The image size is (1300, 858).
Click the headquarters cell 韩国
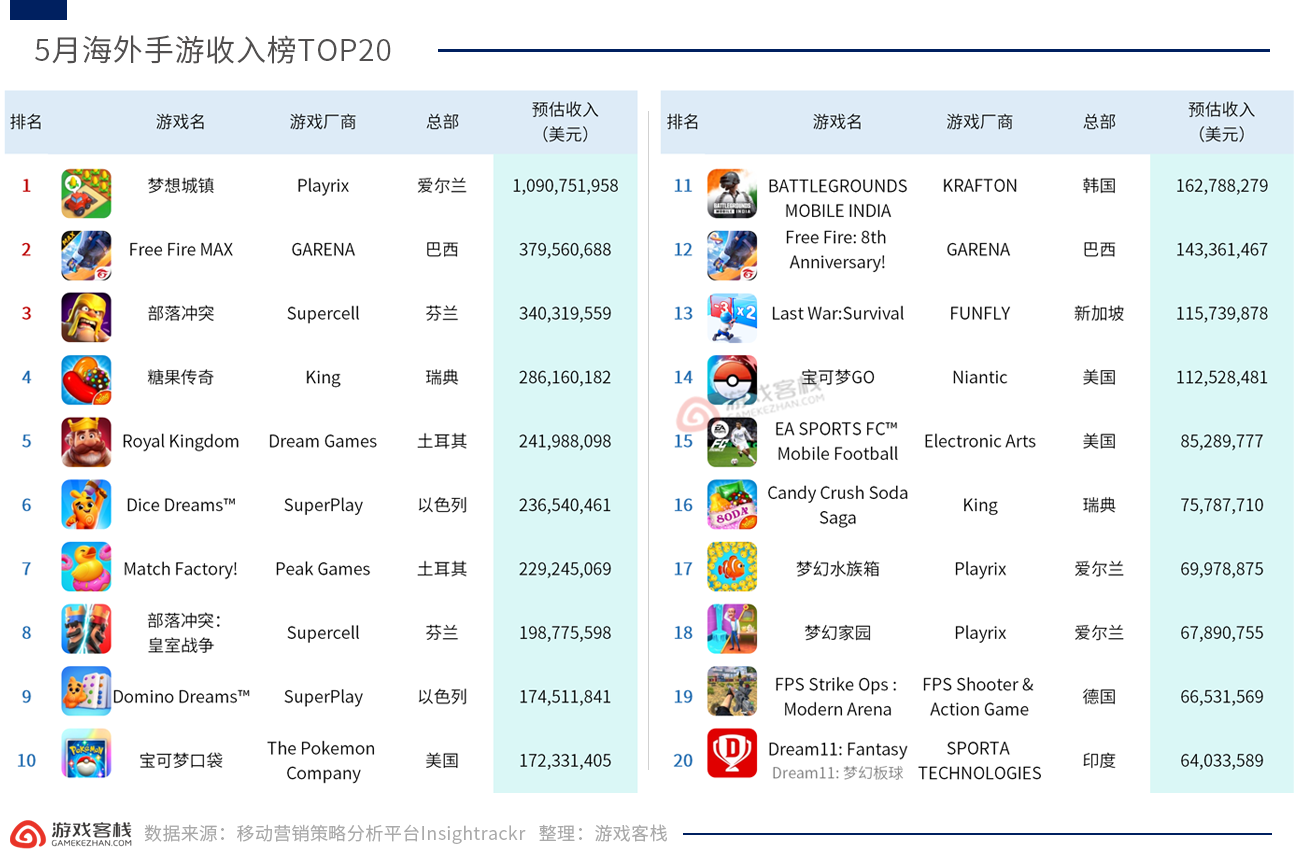click(x=1099, y=186)
